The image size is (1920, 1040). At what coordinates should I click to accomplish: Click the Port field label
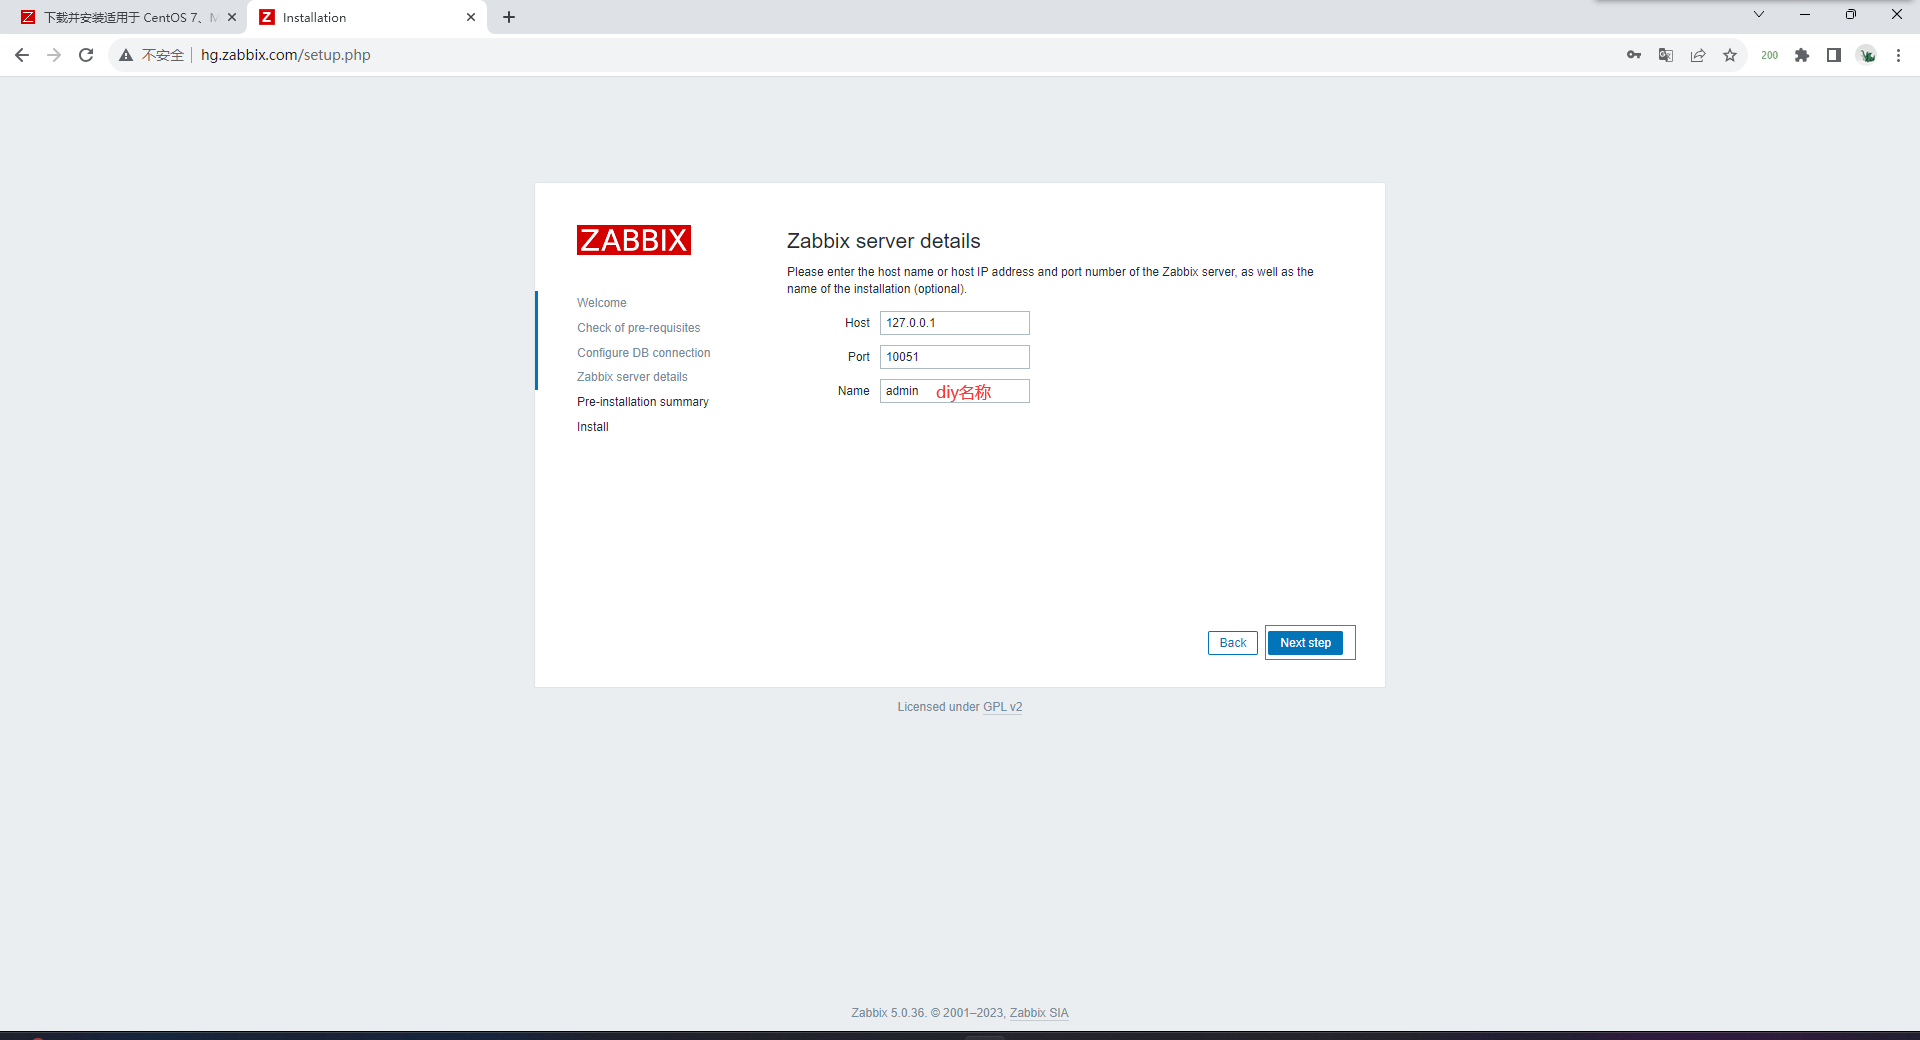(x=859, y=357)
